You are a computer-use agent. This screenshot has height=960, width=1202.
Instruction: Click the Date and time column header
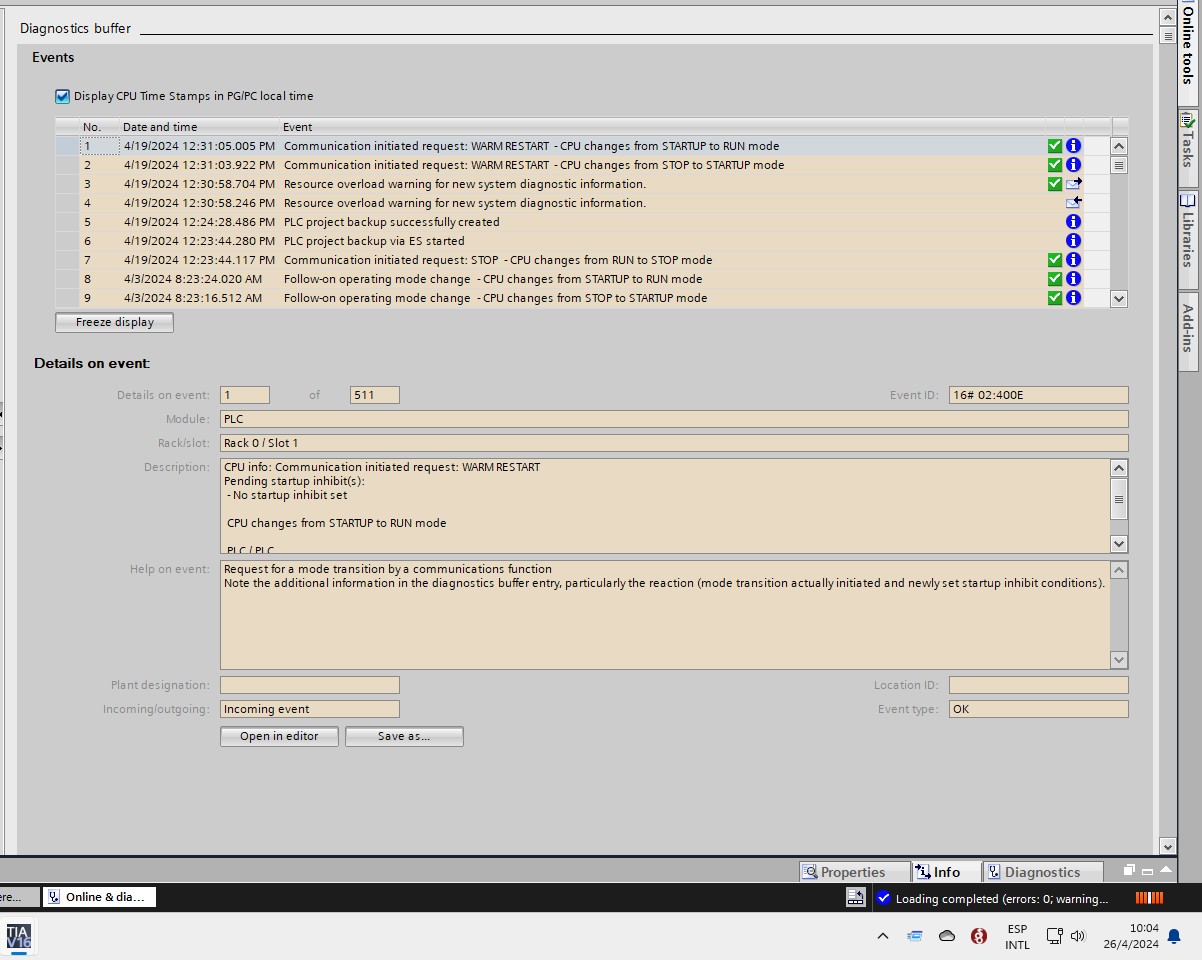click(198, 127)
